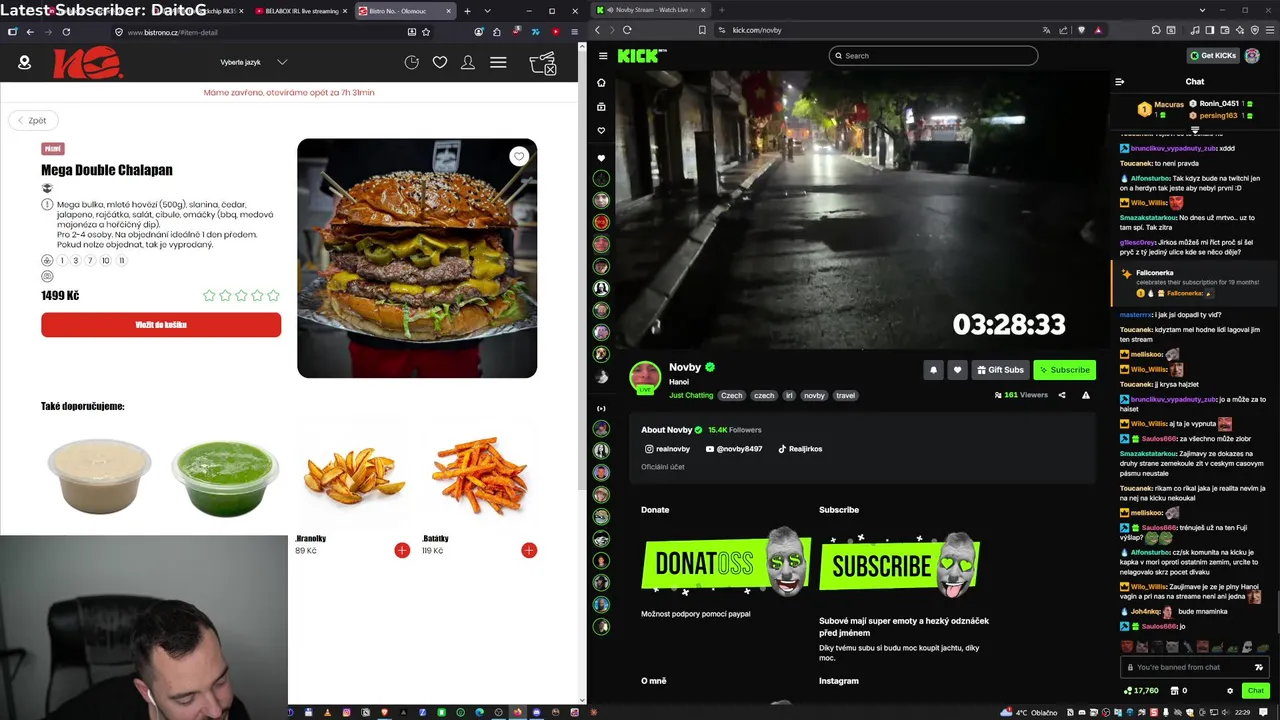
Task: Open Brave shields icon in Kick address bar
Action: click(x=1081, y=30)
